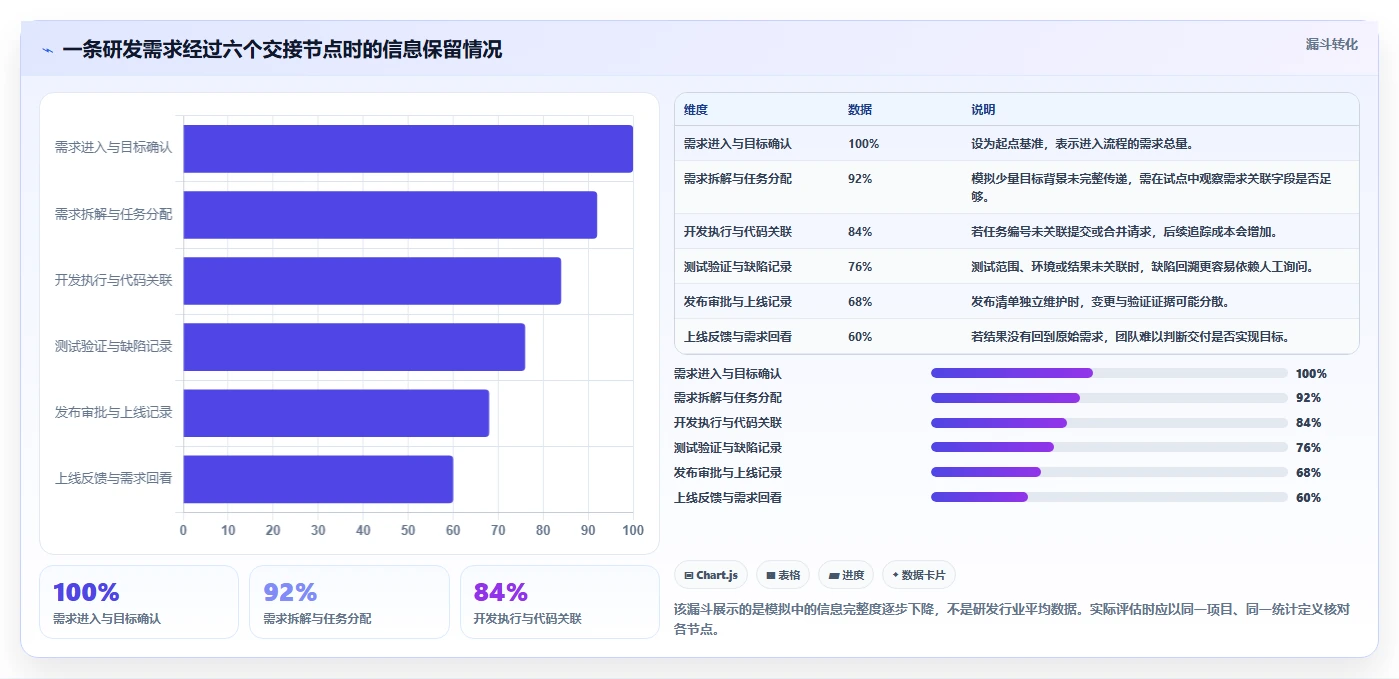This screenshot has width=1399, height=679.
Task: Click the footnote paragraph starting '该漏斗展示的是'
Action: (1012, 619)
